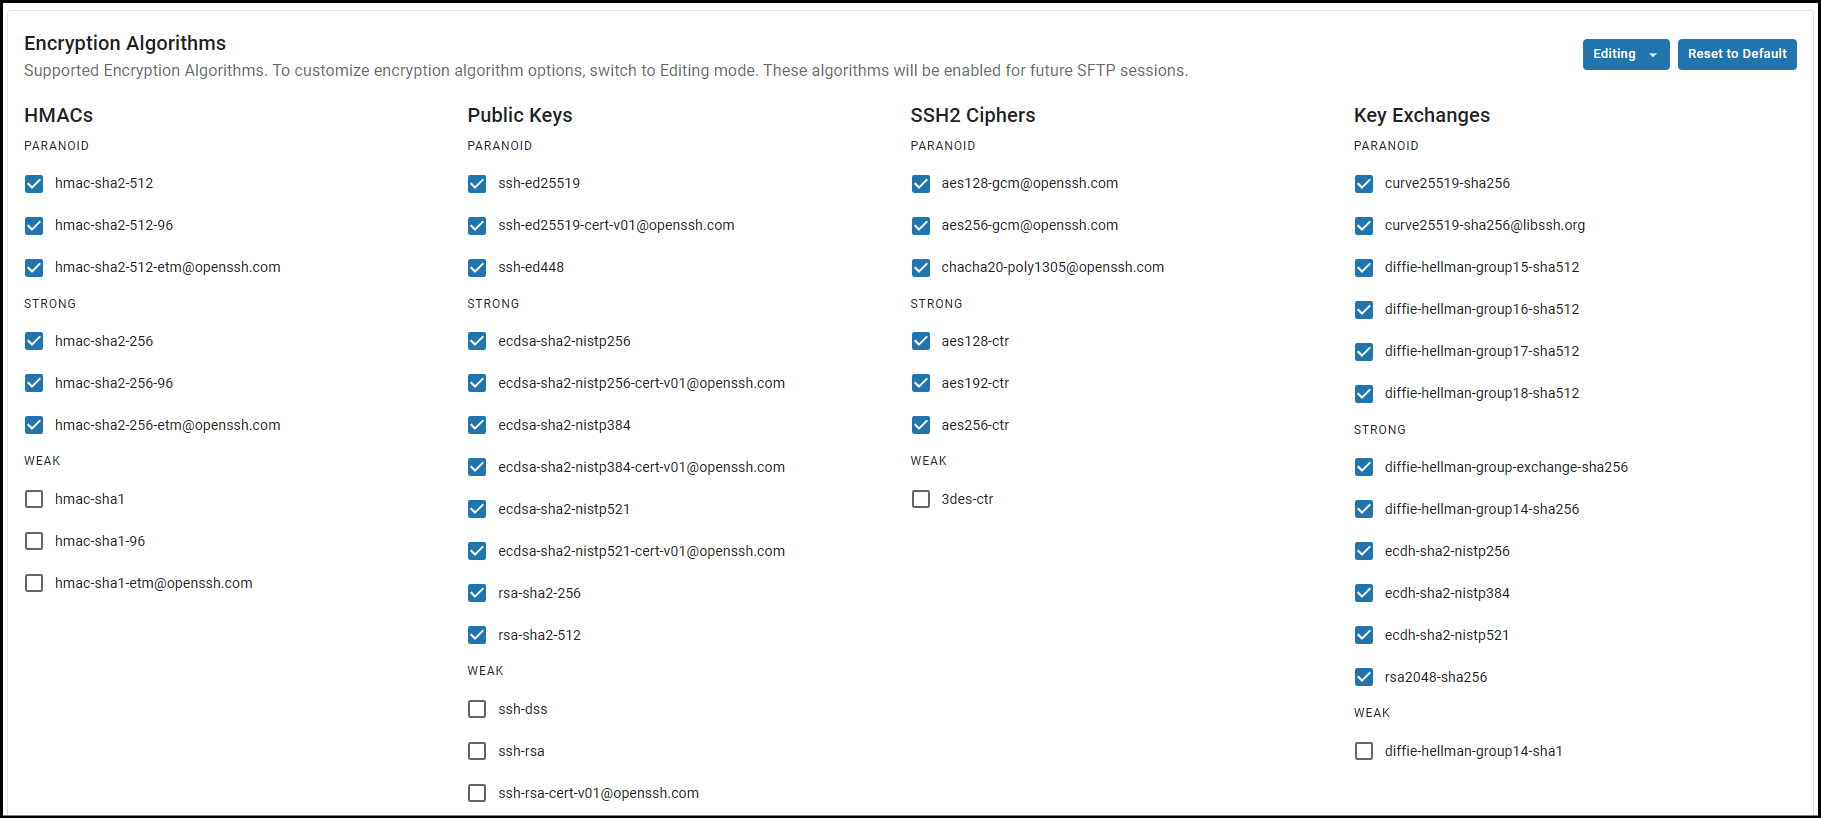Check hmac-sha1-etm@openssh.com box
Screen dimensions: 1821x818
pyautogui.click(x=34, y=583)
